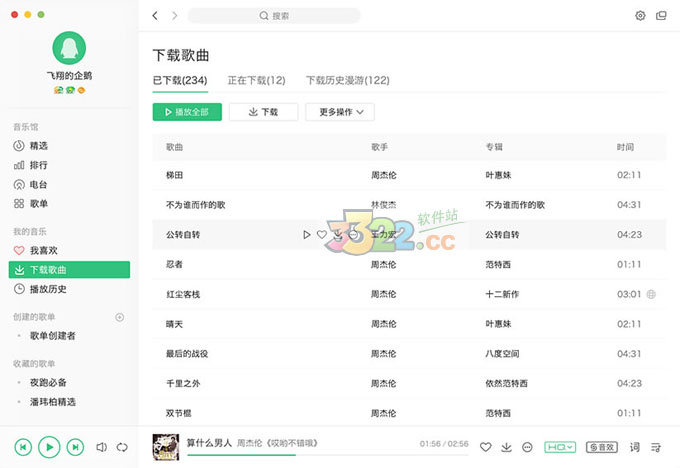Seek in the song progress bar
The height and width of the screenshot is (468, 680).
point(328,455)
